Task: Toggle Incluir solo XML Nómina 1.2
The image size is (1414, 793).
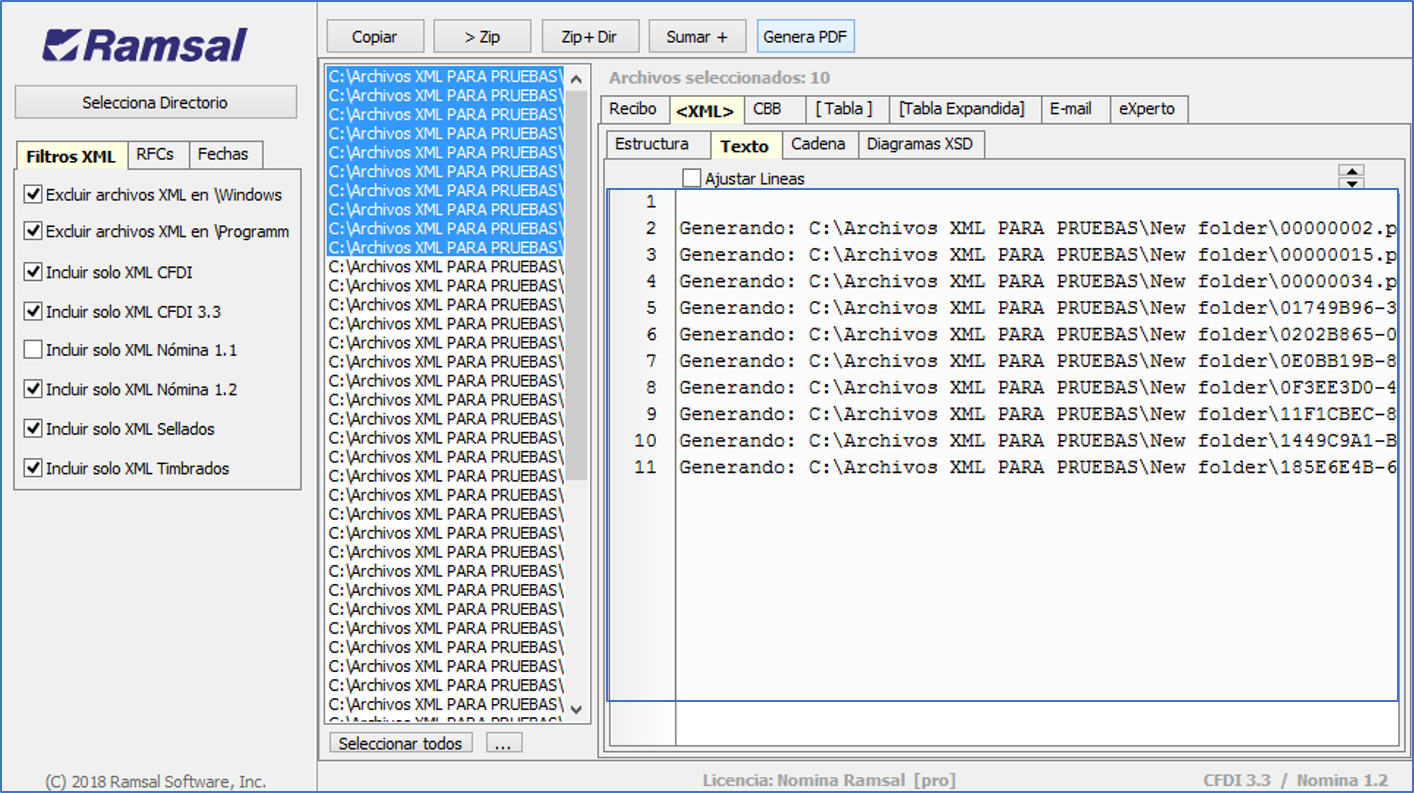Action: 33,389
